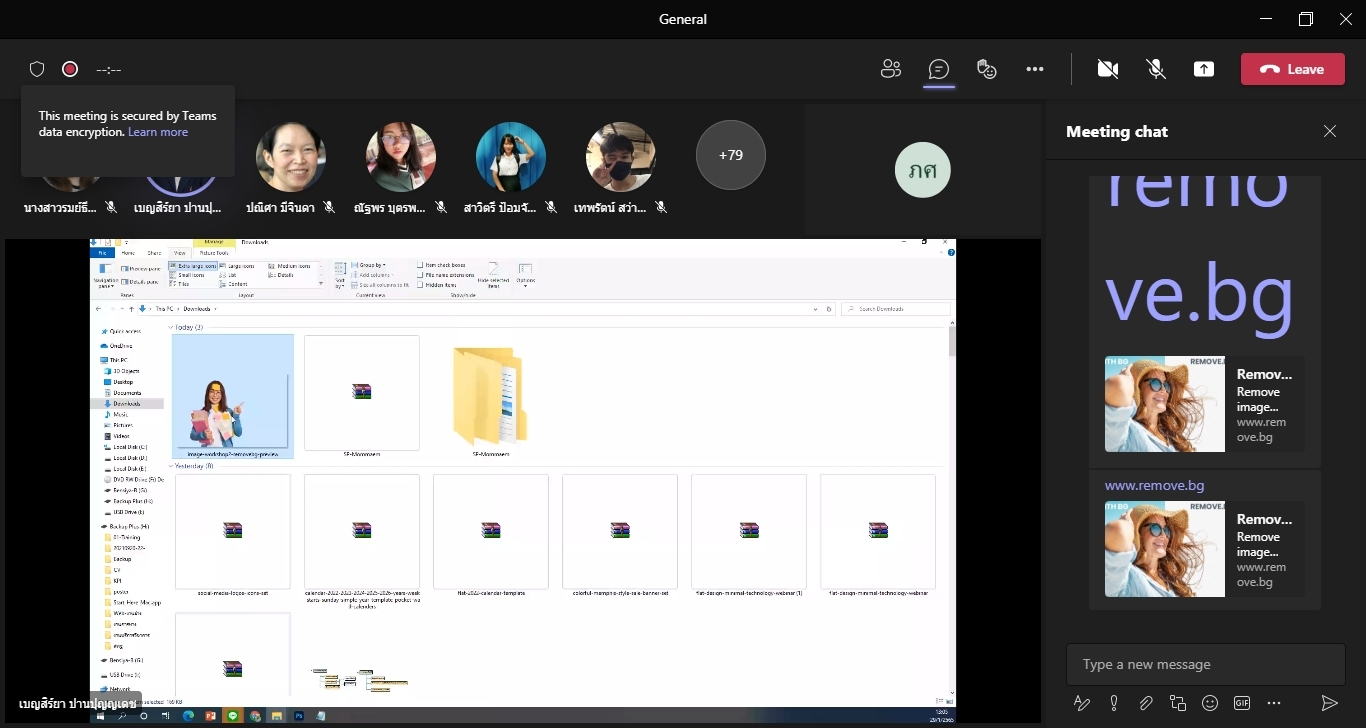The width and height of the screenshot is (1366, 728).
Task: Click the shield security icon
Action: pyautogui.click(x=37, y=69)
